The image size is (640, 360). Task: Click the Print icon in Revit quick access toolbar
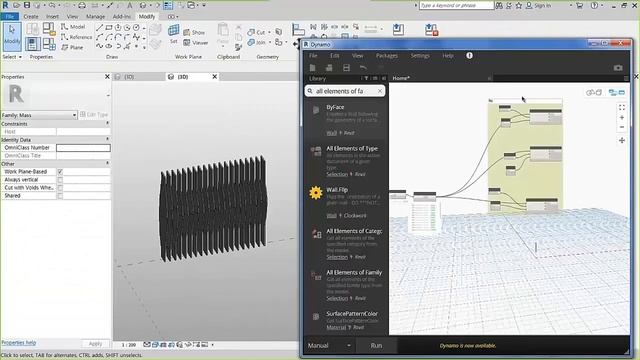tap(82, 5)
